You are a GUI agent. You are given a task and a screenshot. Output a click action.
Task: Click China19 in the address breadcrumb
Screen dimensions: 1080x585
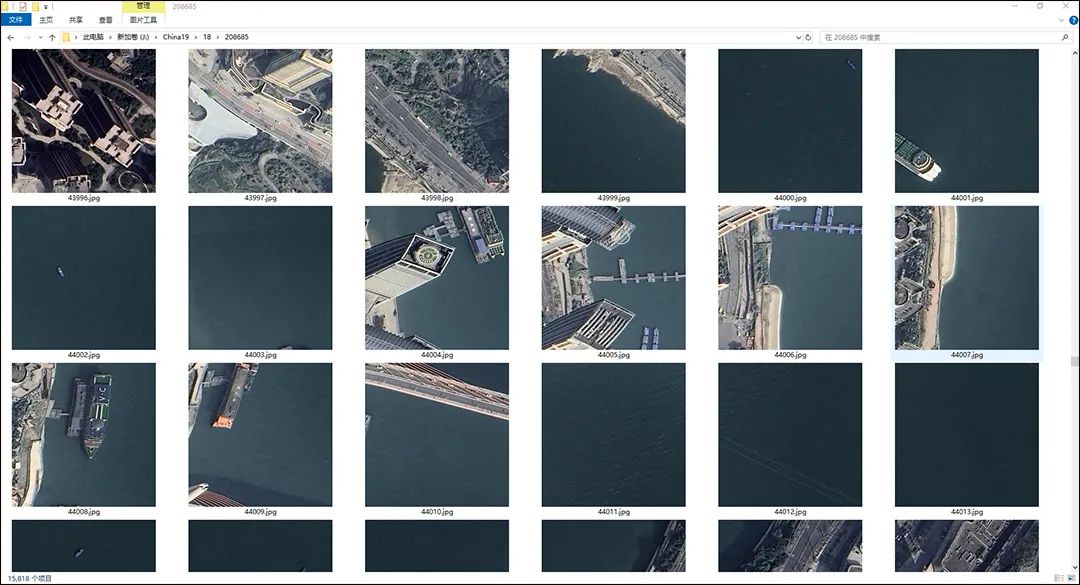(176, 37)
